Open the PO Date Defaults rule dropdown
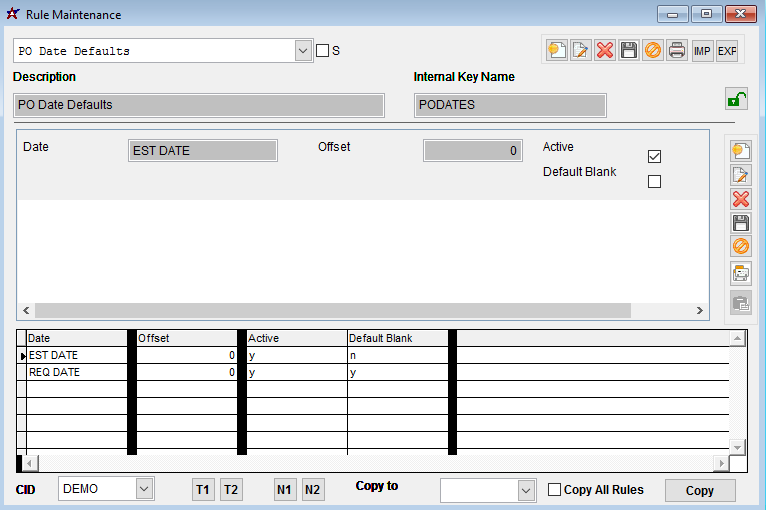The width and height of the screenshot is (766, 510). [x=304, y=51]
